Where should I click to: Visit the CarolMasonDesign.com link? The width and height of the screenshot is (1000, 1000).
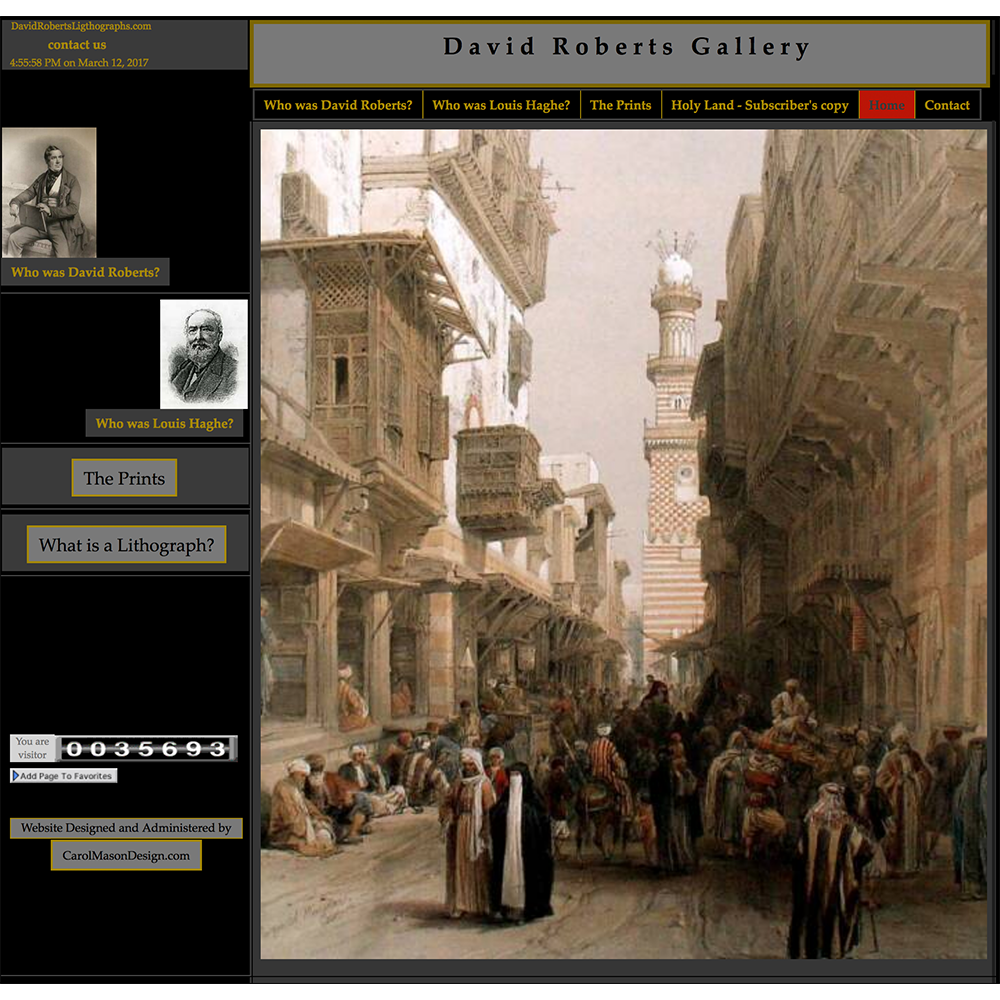click(x=126, y=856)
